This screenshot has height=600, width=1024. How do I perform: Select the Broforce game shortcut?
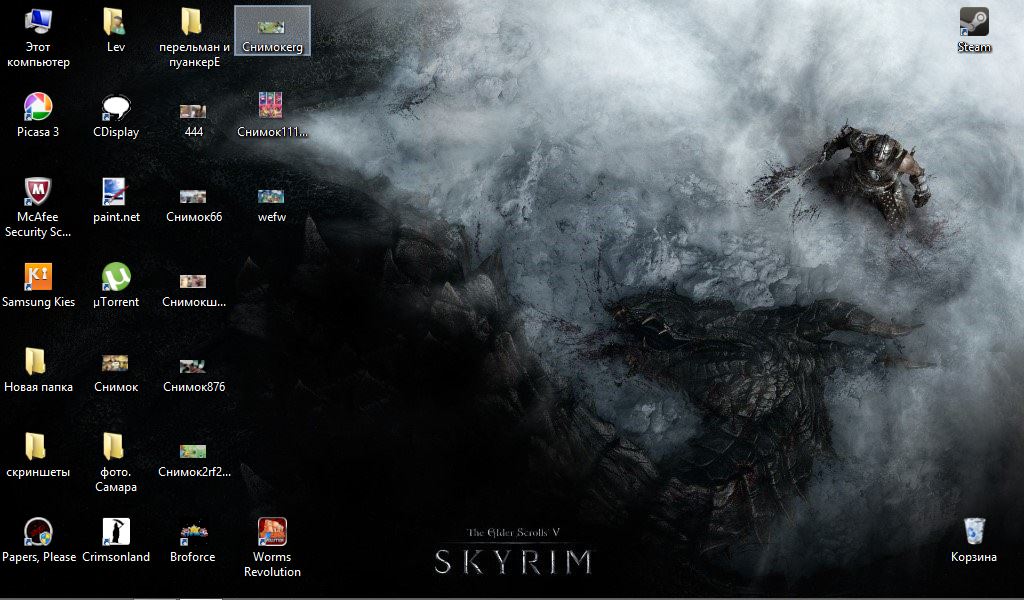(x=193, y=543)
